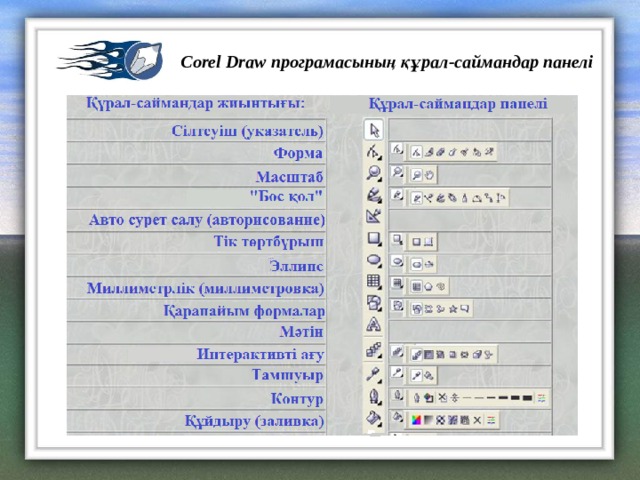Open Fountain Fill gradient swatch in Fill flyout

(428, 420)
